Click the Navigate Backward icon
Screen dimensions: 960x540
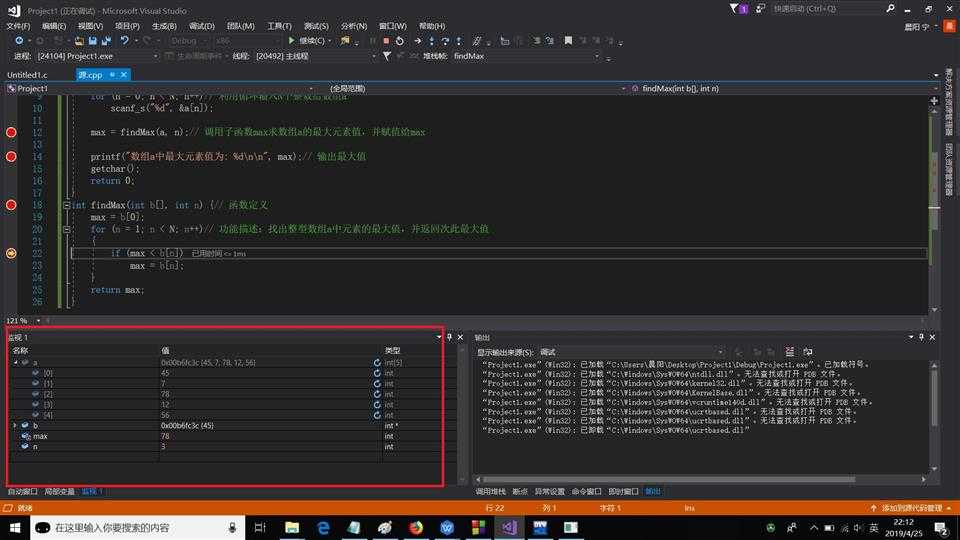(19, 40)
